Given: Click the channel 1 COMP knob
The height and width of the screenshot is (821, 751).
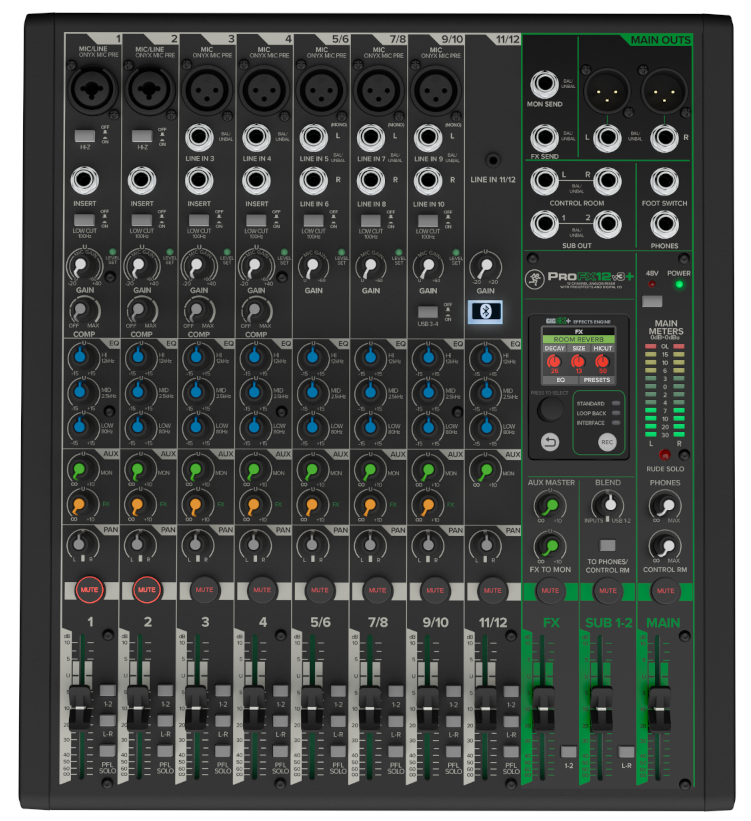Looking at the screenshot, I should (x=85, y=310).
